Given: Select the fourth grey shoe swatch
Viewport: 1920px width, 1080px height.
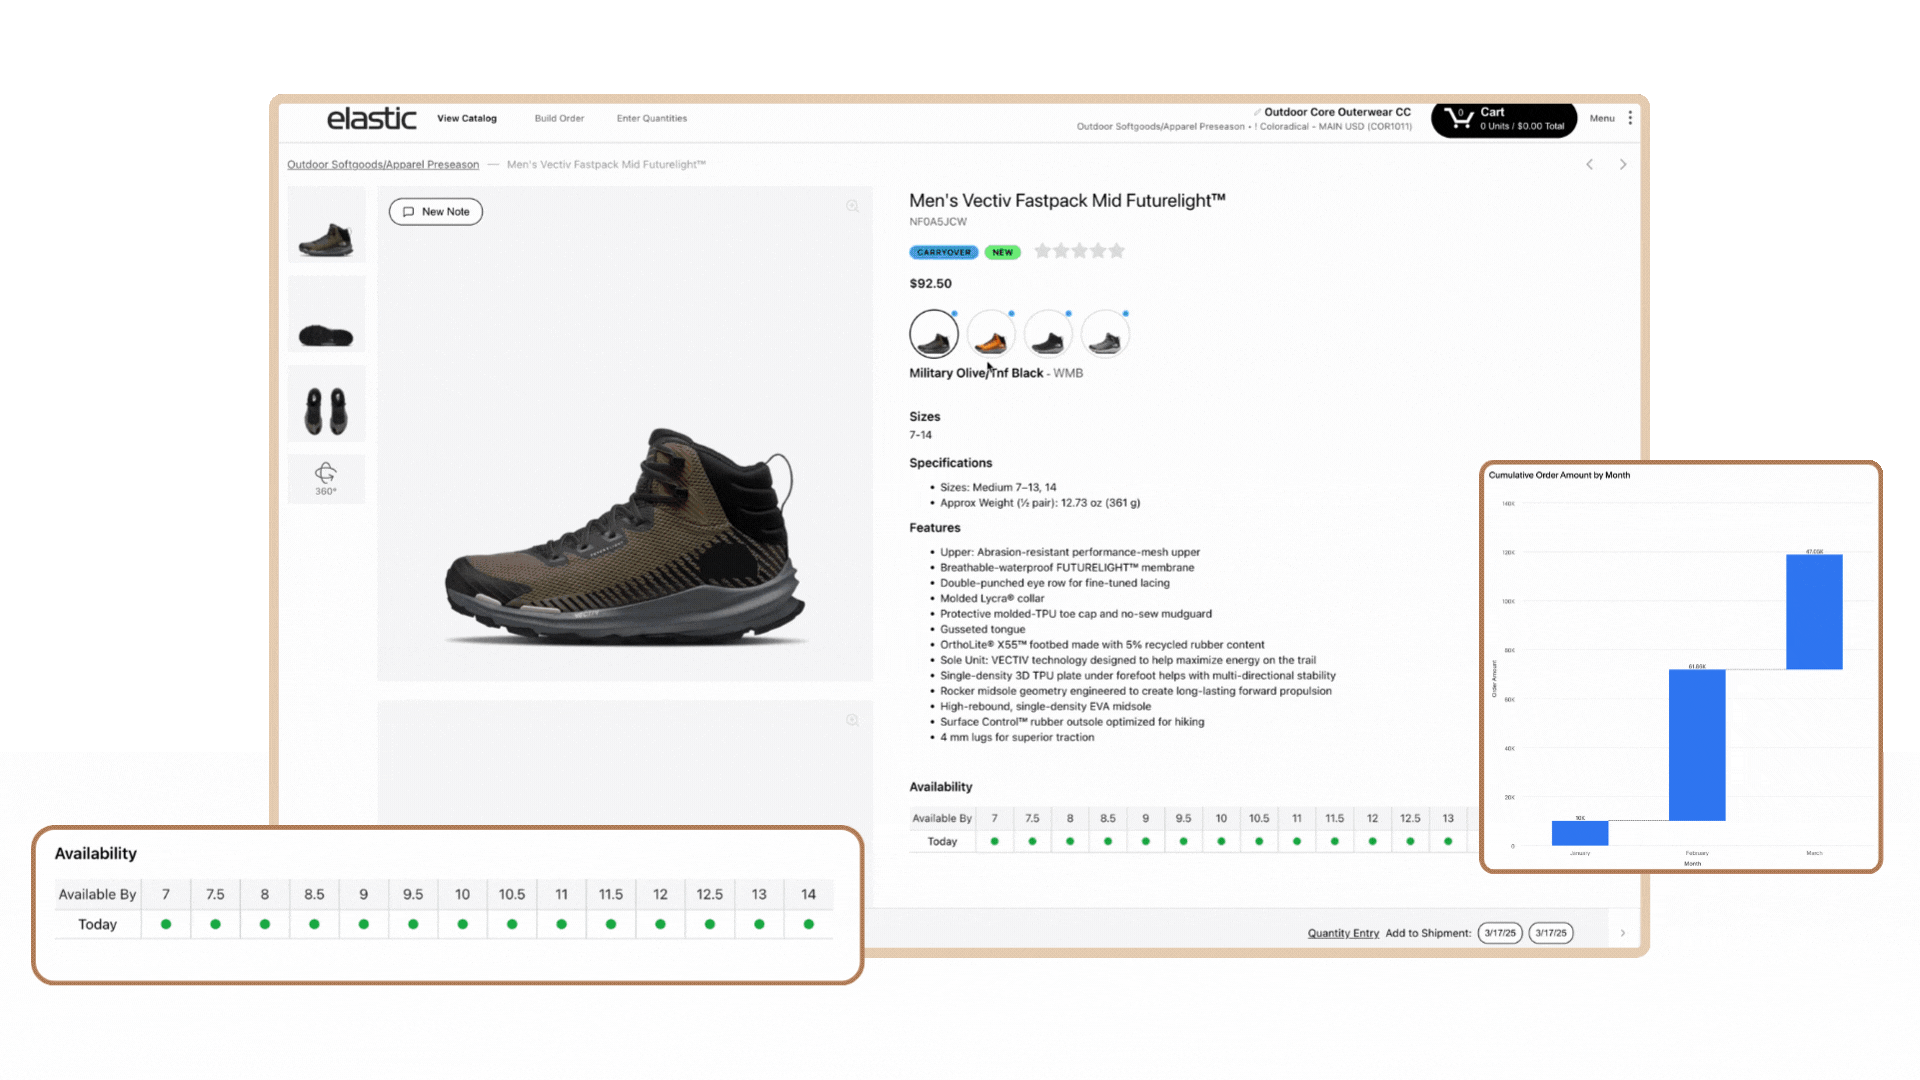Looking at the screenshot, I should click(1104, 335).
